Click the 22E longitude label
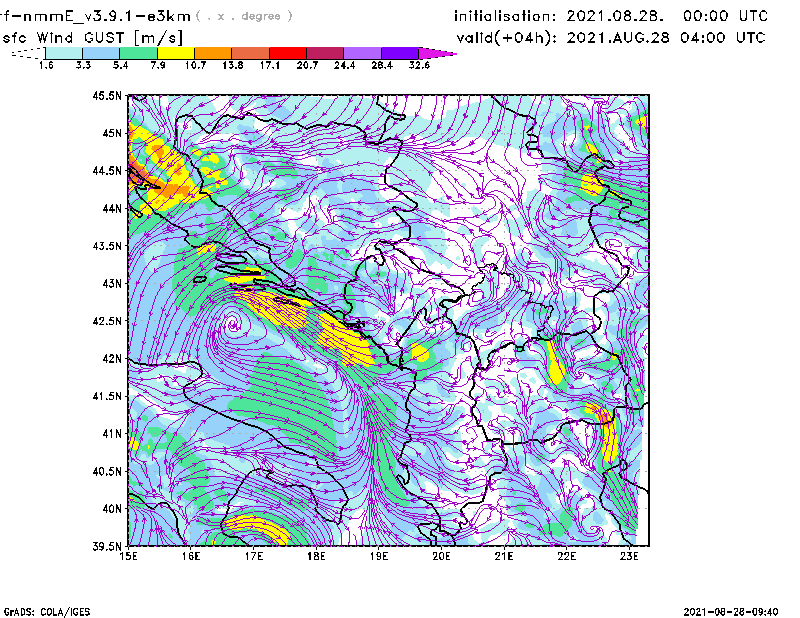The width and height of the screenshot is (800, 618). point(566,556)
